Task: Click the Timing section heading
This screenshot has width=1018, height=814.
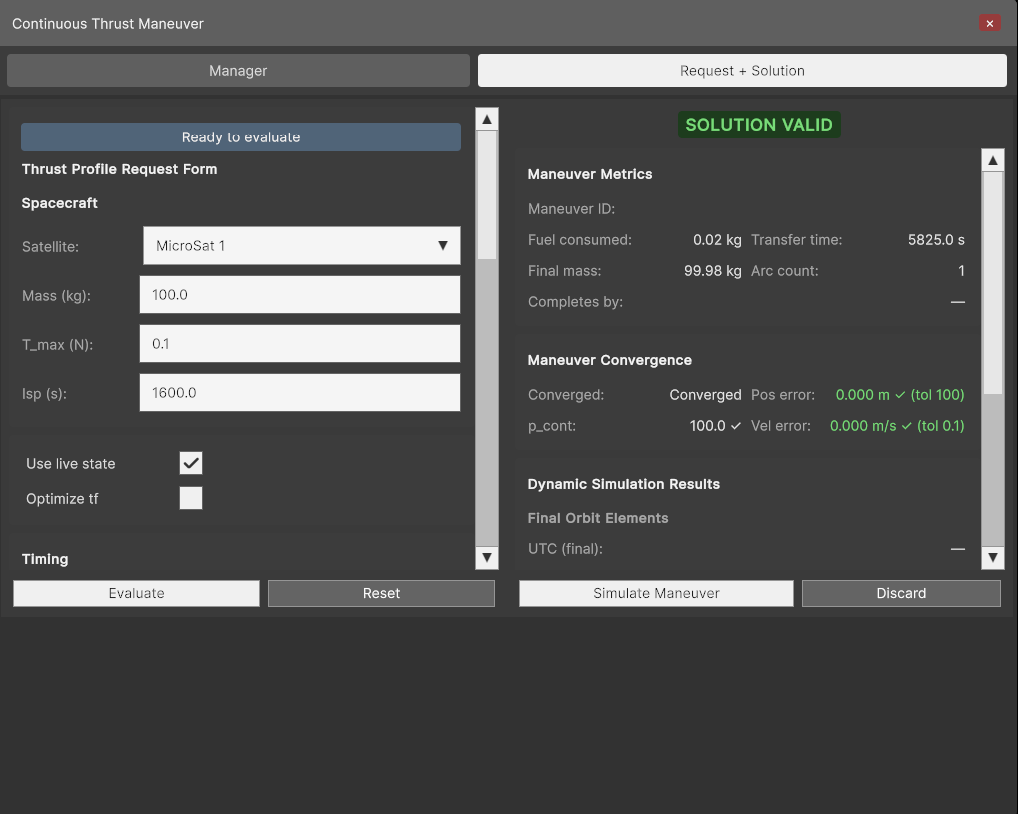Action: coord(45,559)
